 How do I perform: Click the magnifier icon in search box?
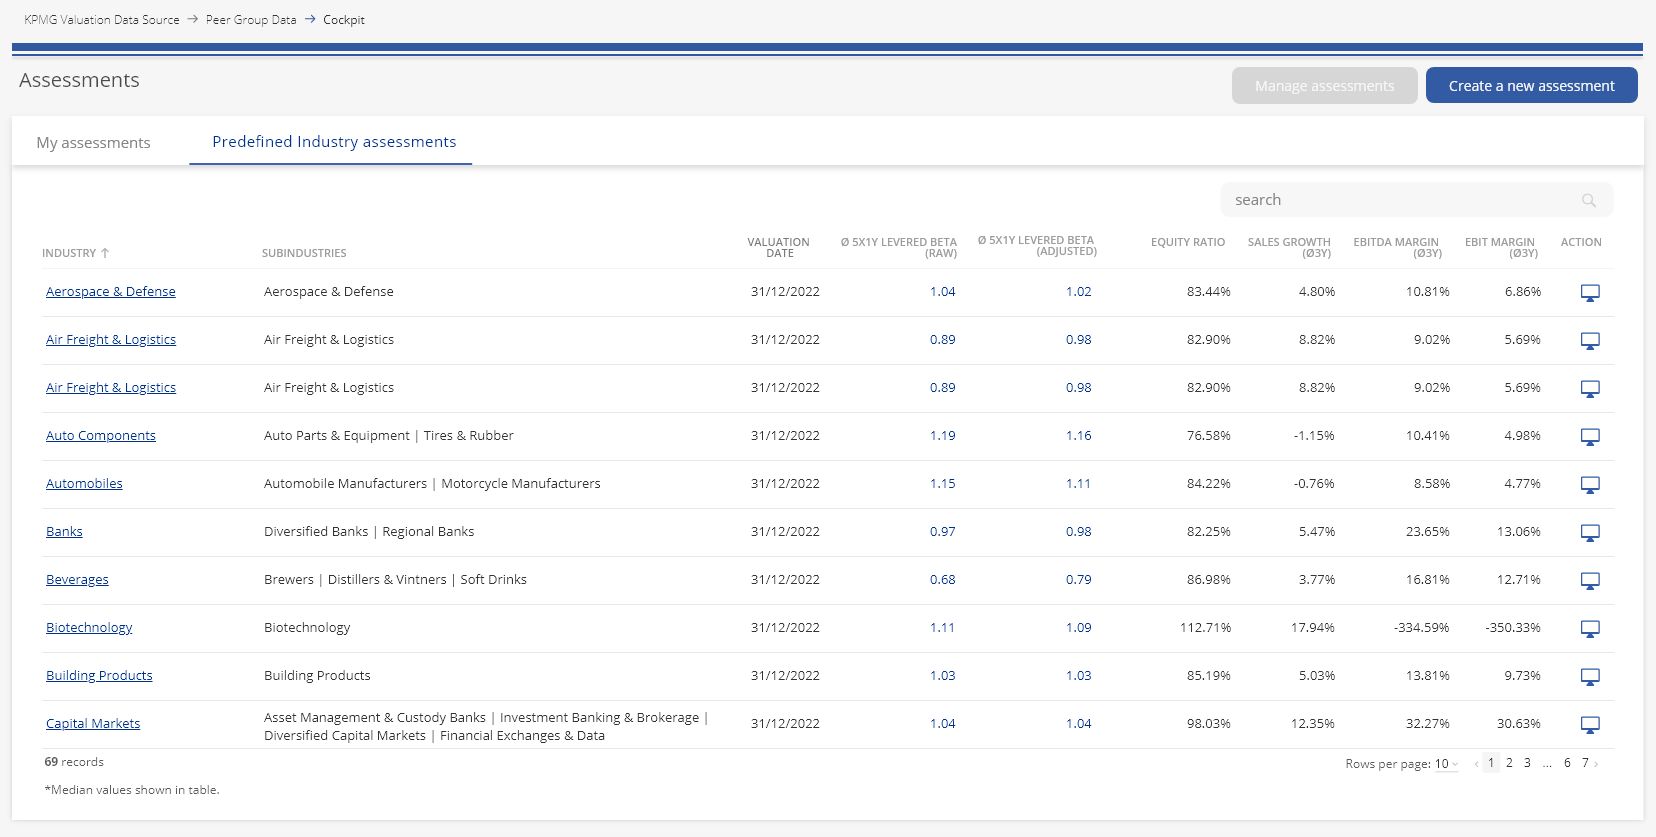point(1588,201)
